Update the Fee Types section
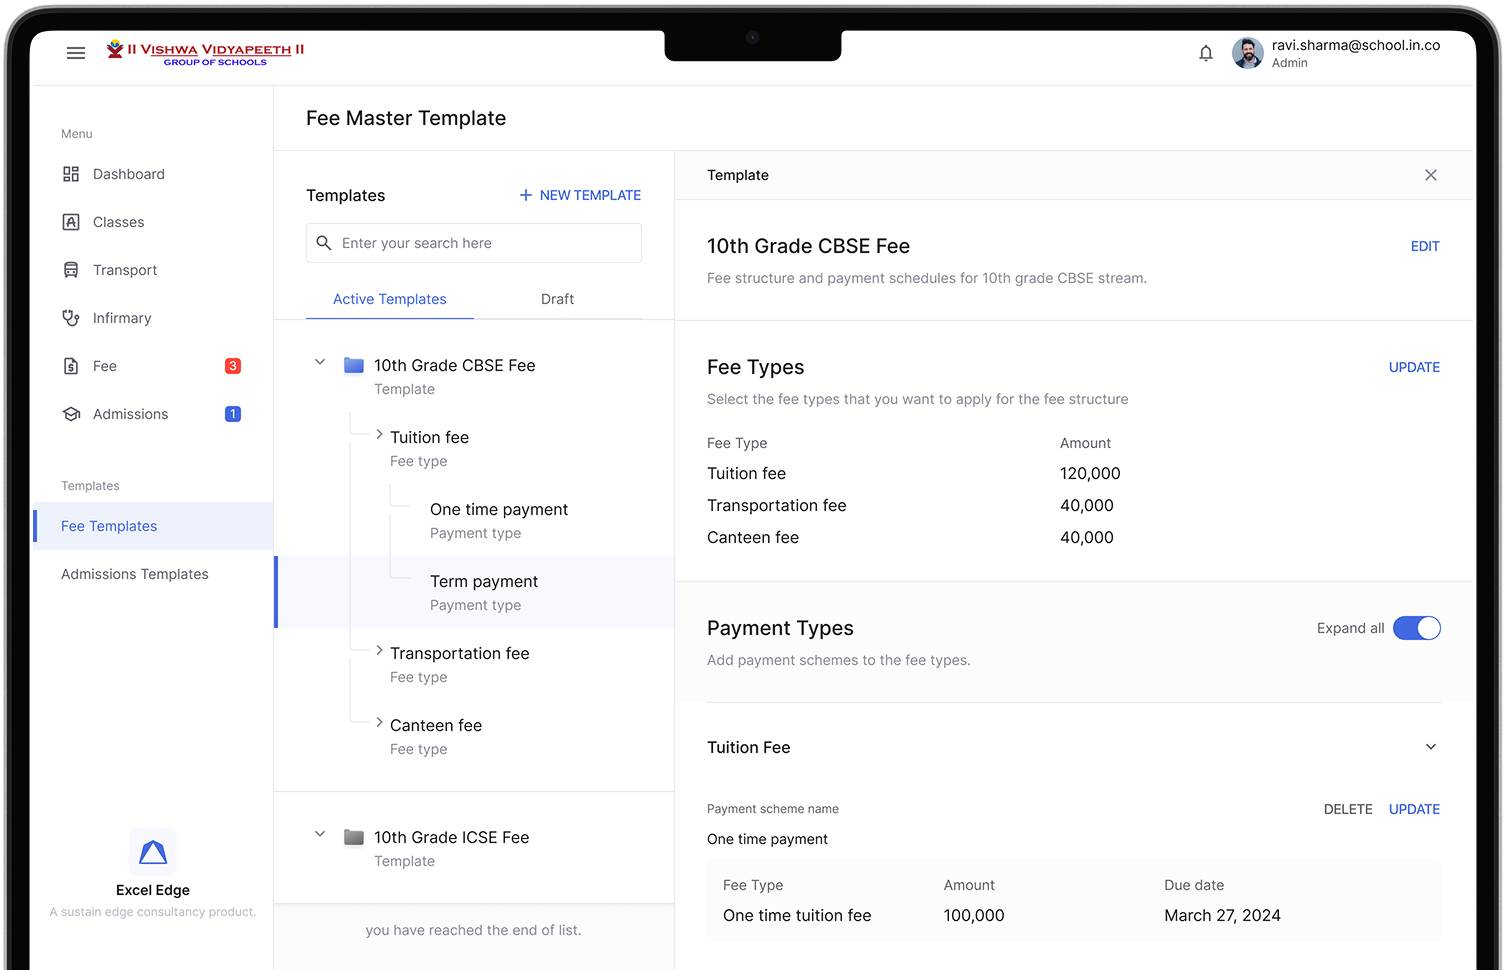This screenshot has width=1505, height=970. click(1414, 367)
